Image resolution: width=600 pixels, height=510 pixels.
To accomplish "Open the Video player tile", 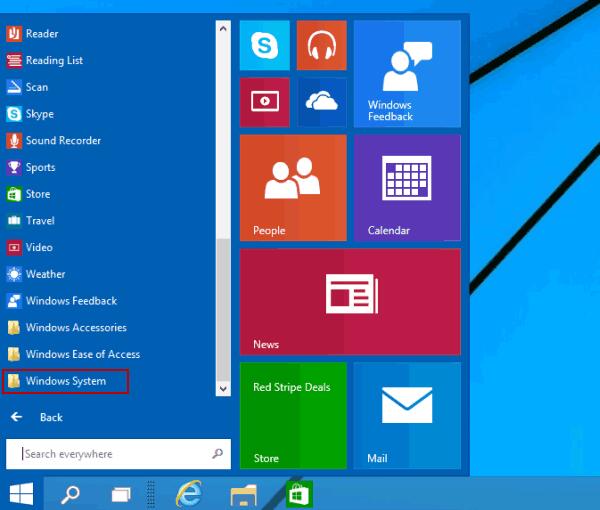I will (264, 102).
